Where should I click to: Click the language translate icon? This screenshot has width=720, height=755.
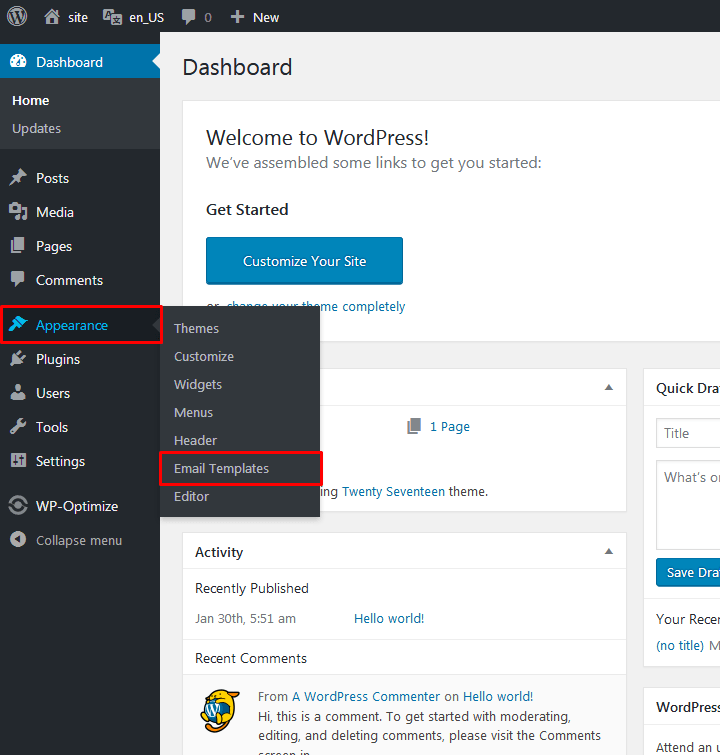coord(112,17)
